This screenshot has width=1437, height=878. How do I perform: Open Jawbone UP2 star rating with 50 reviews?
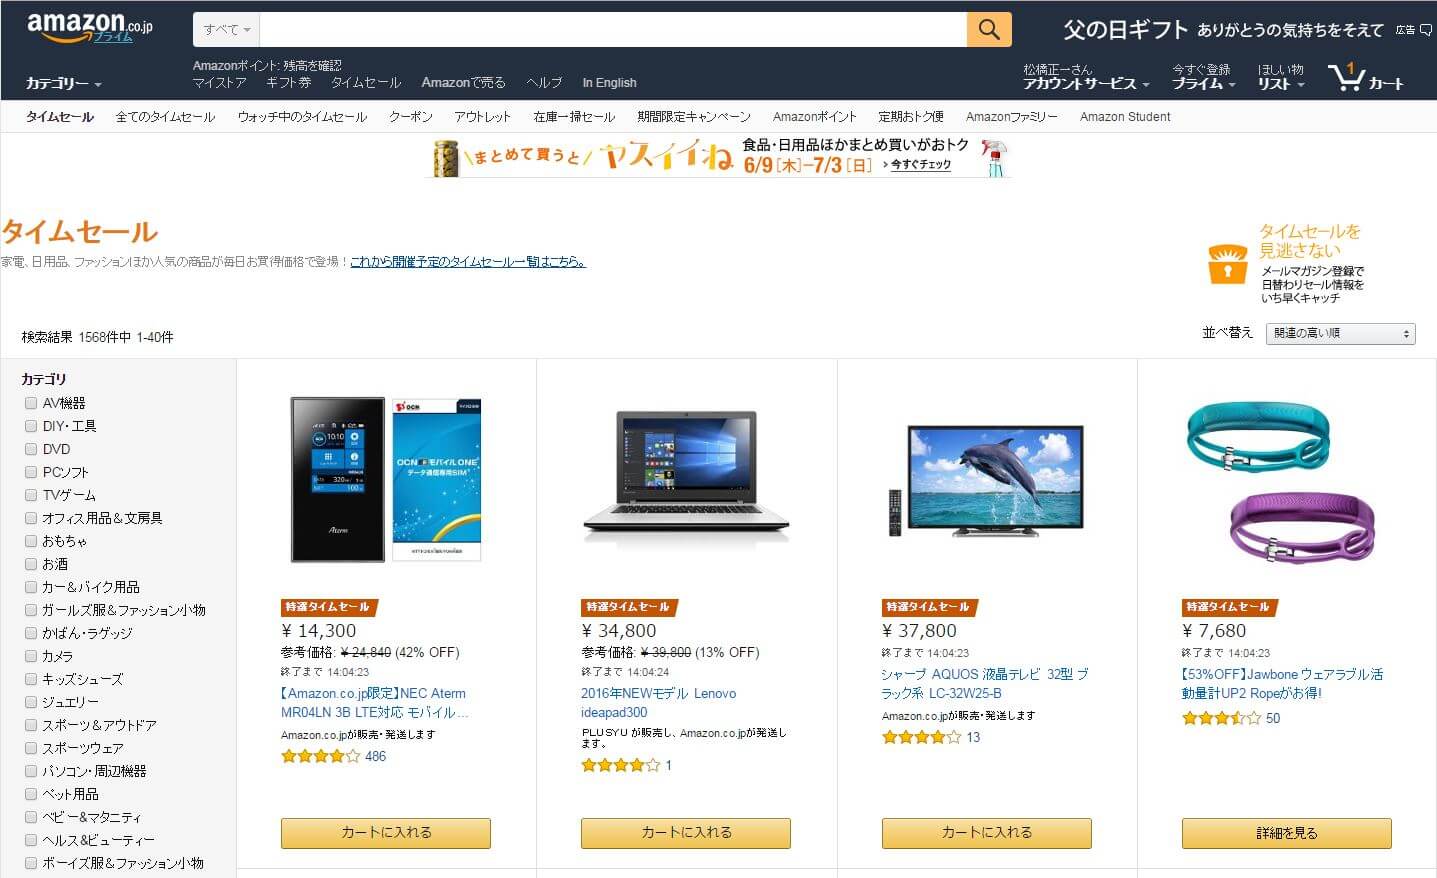point(1221,718)
